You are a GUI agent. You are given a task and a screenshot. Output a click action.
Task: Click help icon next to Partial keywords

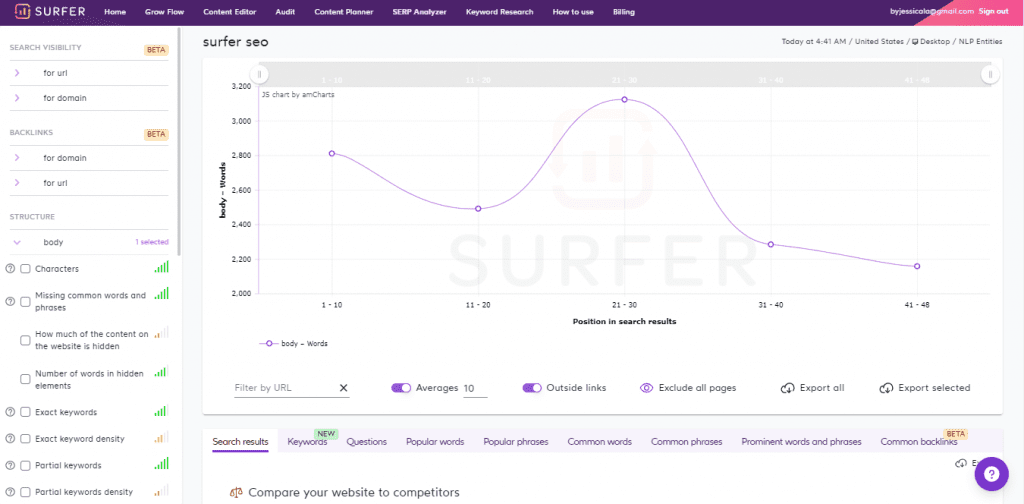[x=10, y=465]
